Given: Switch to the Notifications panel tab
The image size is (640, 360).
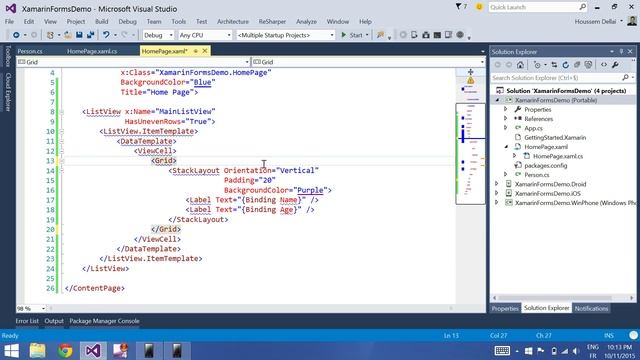Looking at the screenshot, I should point(591,309).
